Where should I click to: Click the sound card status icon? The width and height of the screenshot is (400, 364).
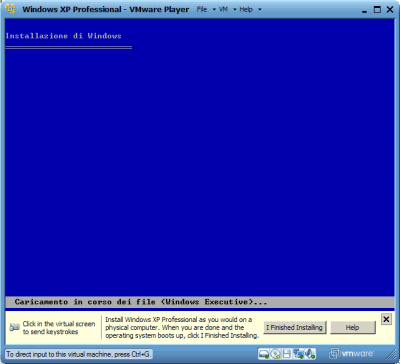click(x=310, y=354)
